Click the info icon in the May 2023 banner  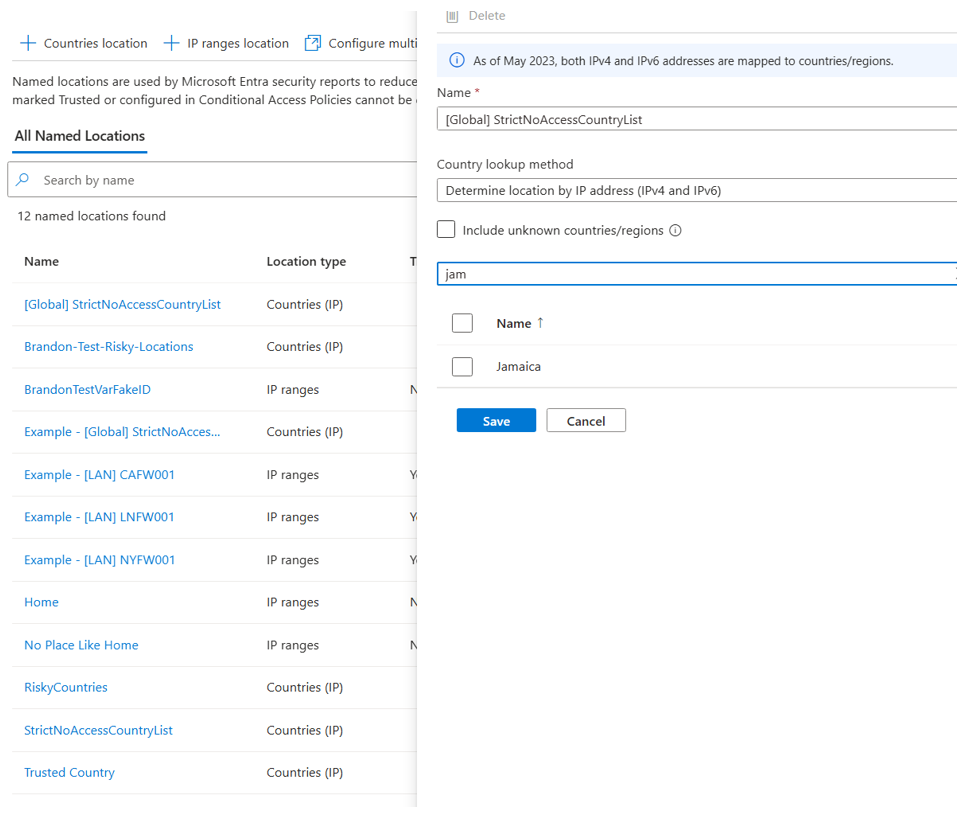(457, 60)
